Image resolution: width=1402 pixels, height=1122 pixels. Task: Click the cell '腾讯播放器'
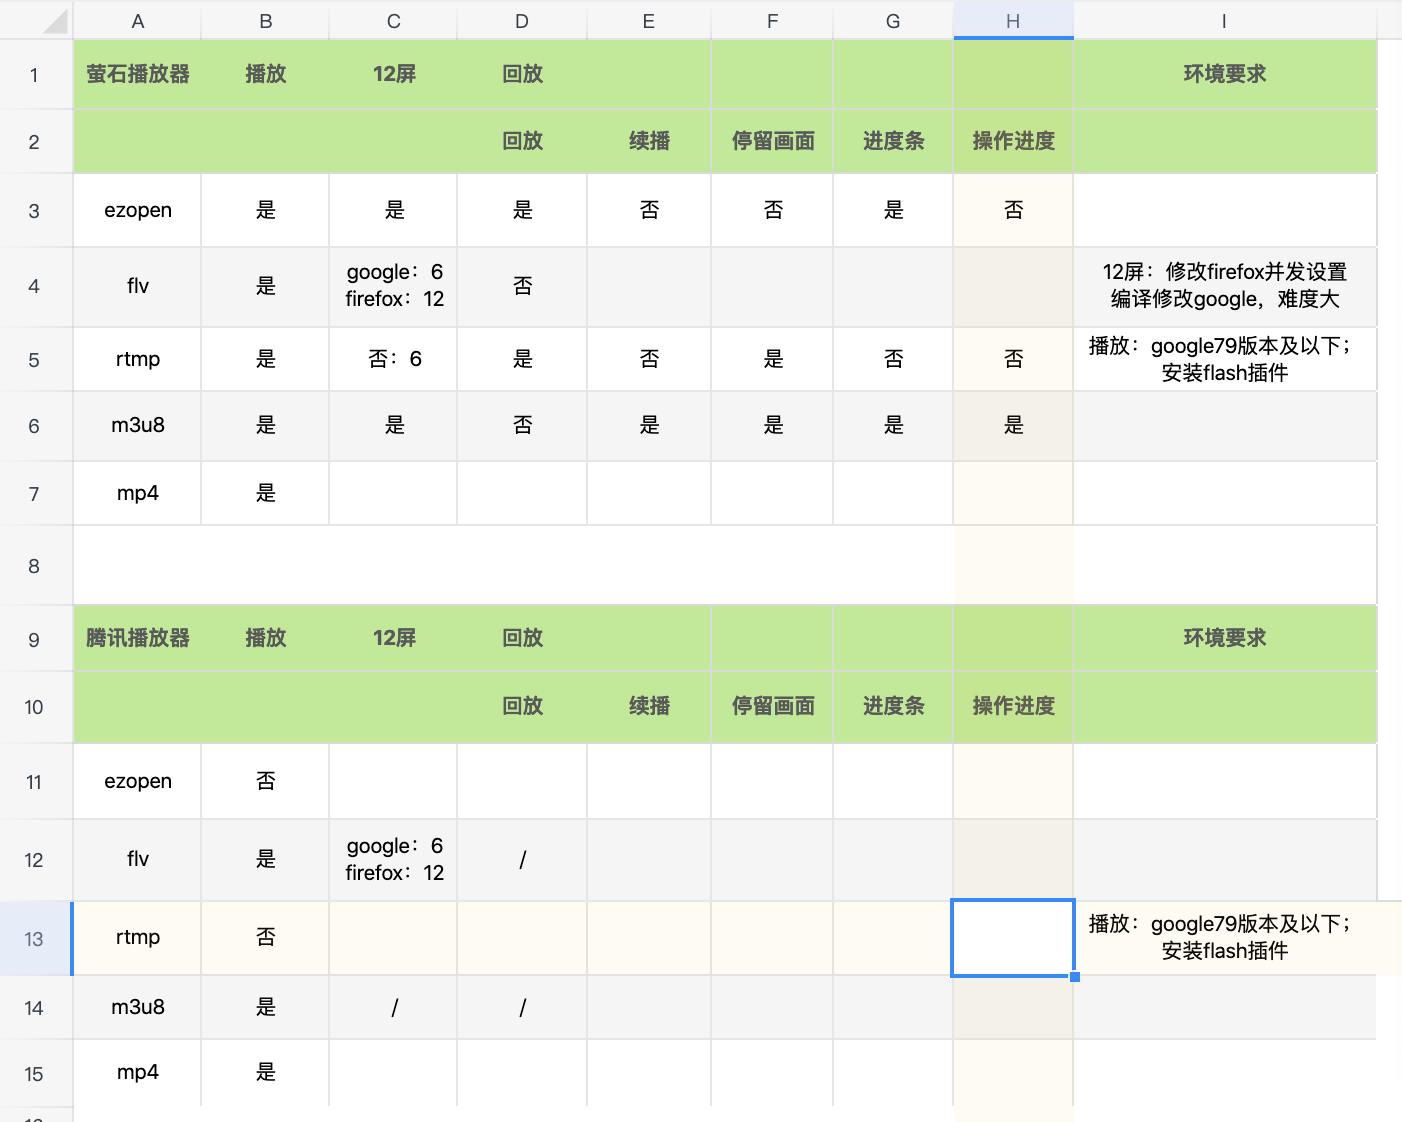coord(138,638)
